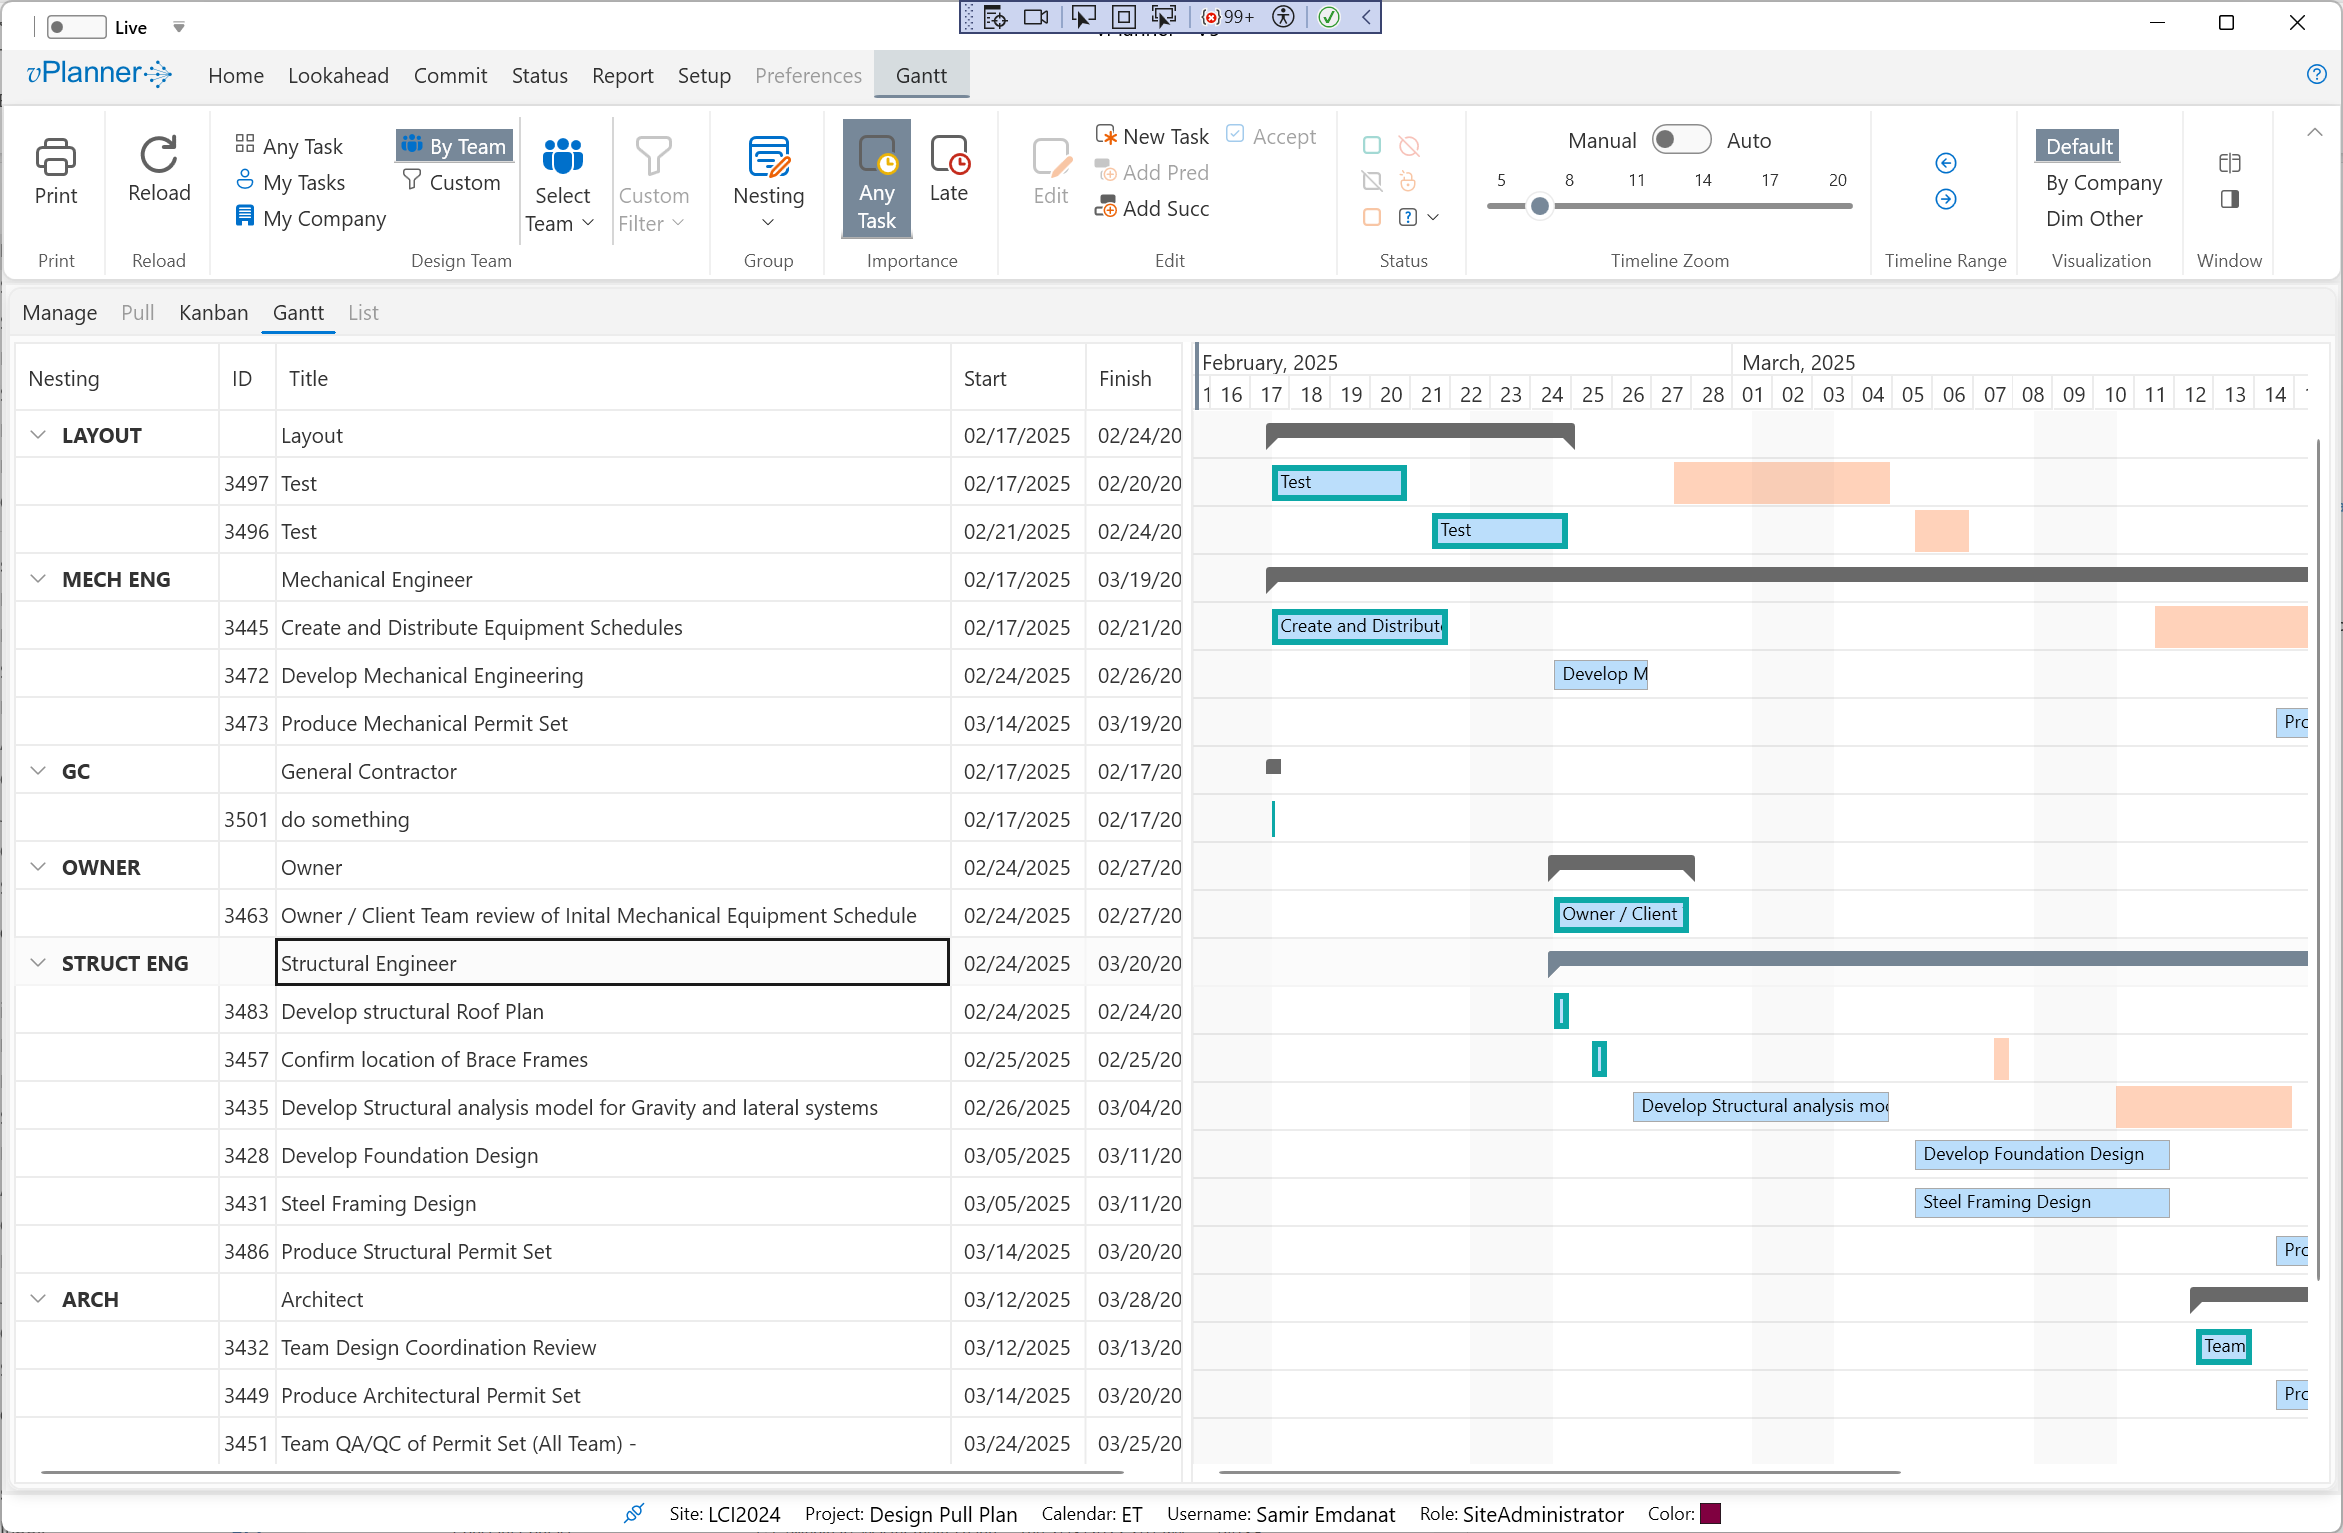Click the timeline range left arrow
Viewport: 2343px width, 1533px height.
tap(1945, 163)
